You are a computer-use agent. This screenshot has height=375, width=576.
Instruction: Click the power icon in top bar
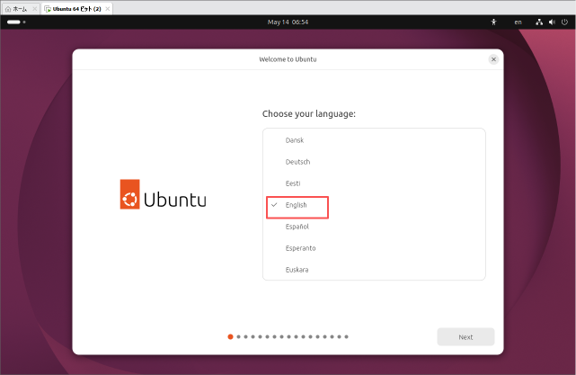tap(565, 22)
